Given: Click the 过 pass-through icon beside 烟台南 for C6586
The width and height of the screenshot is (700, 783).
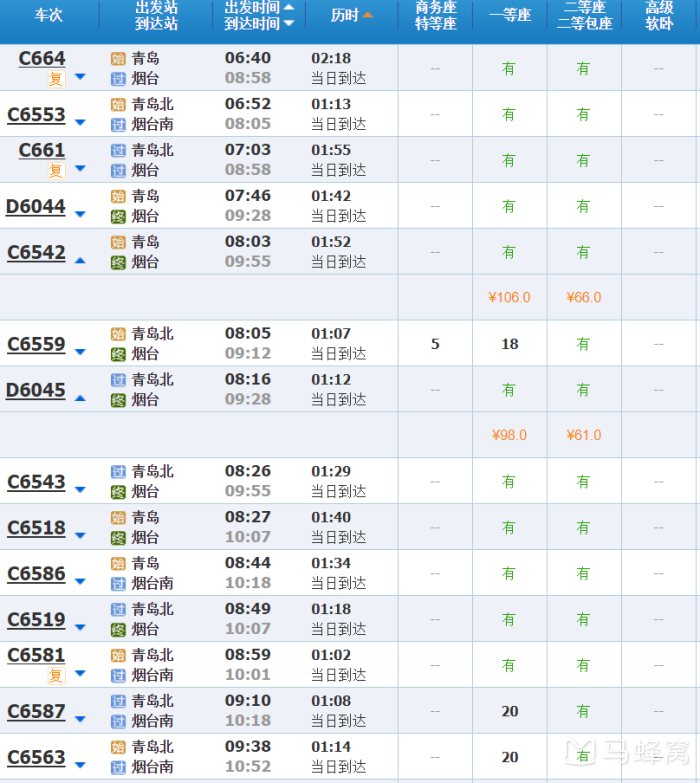Looking at the screenshot, I should coord(118,583).
